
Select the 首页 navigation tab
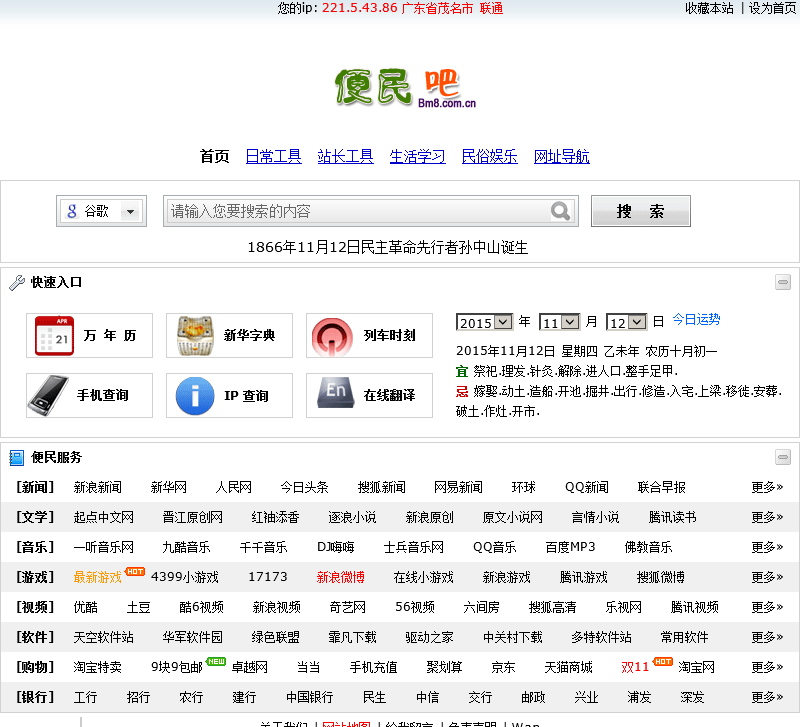tap(214, 156)
